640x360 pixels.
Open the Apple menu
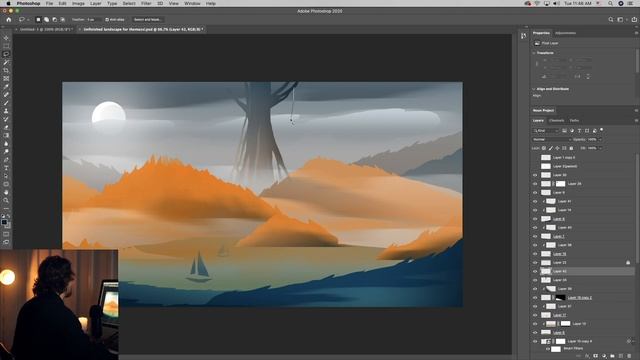[x=8, y=3]
